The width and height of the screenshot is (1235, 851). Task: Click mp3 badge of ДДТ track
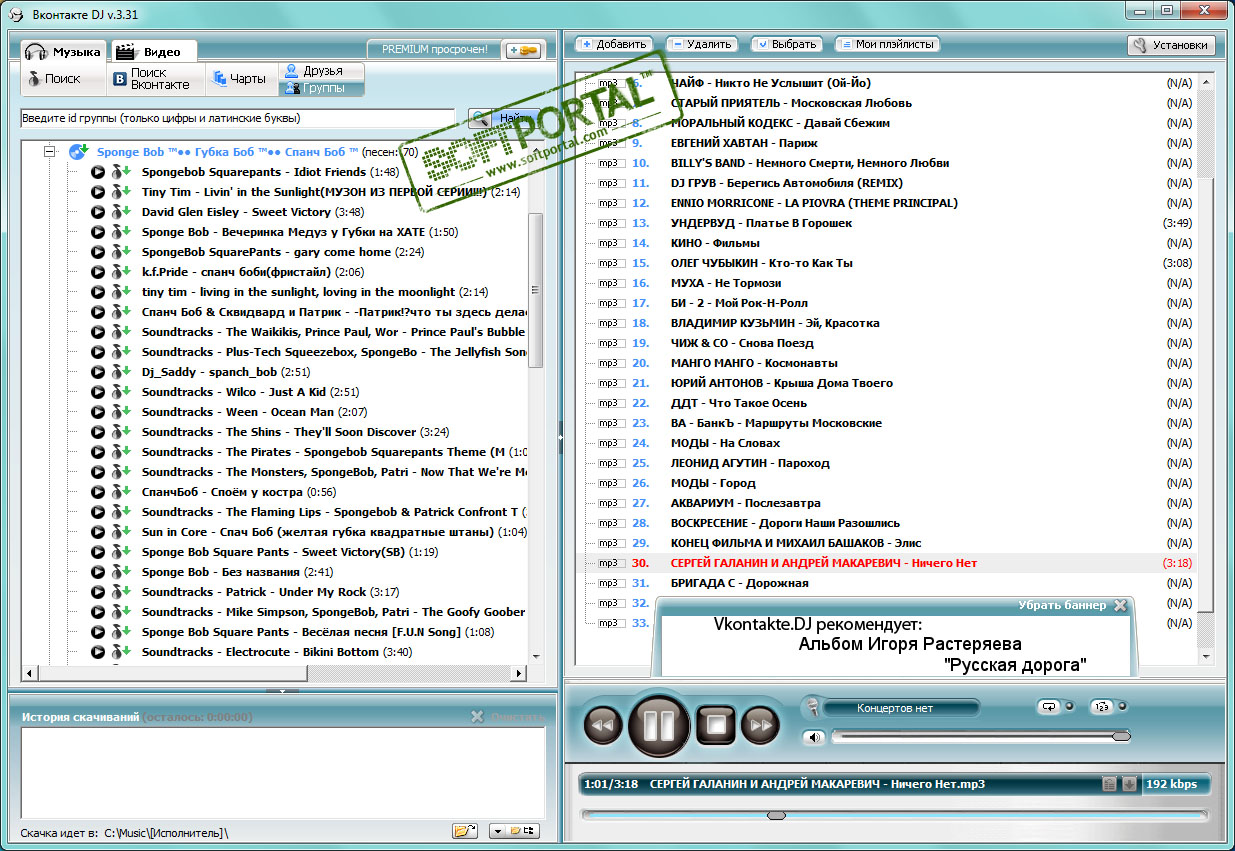(609, 403)
